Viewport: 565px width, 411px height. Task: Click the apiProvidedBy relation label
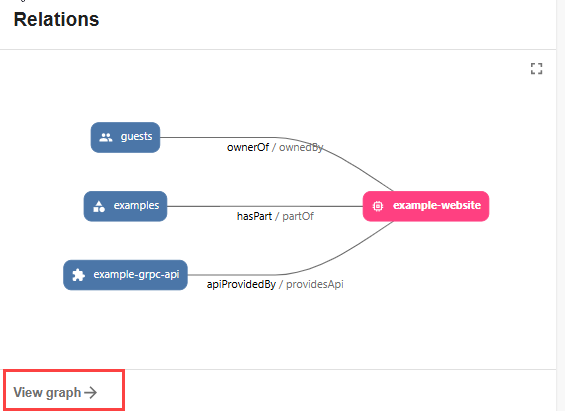pos(241,284)
